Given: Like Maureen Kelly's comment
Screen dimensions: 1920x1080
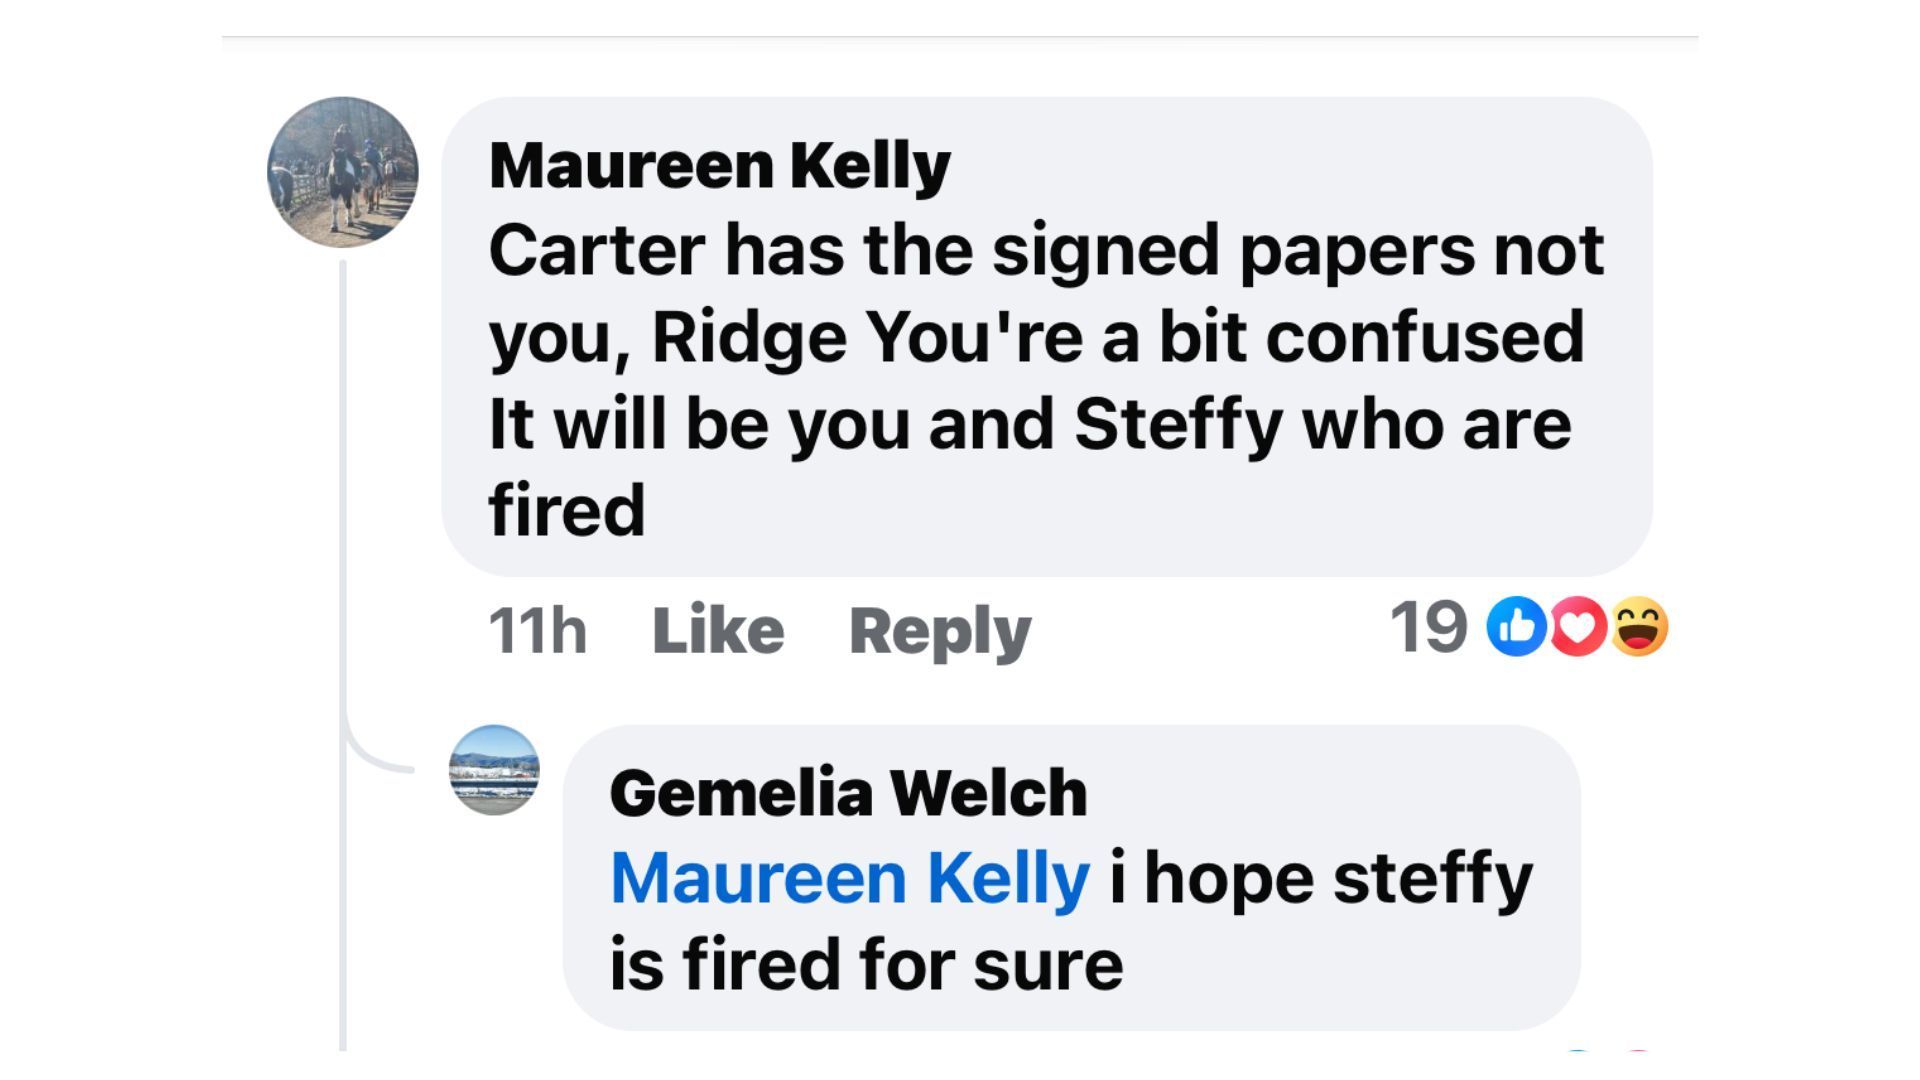Looking at the screenshot, I should (x=718, y=630).
